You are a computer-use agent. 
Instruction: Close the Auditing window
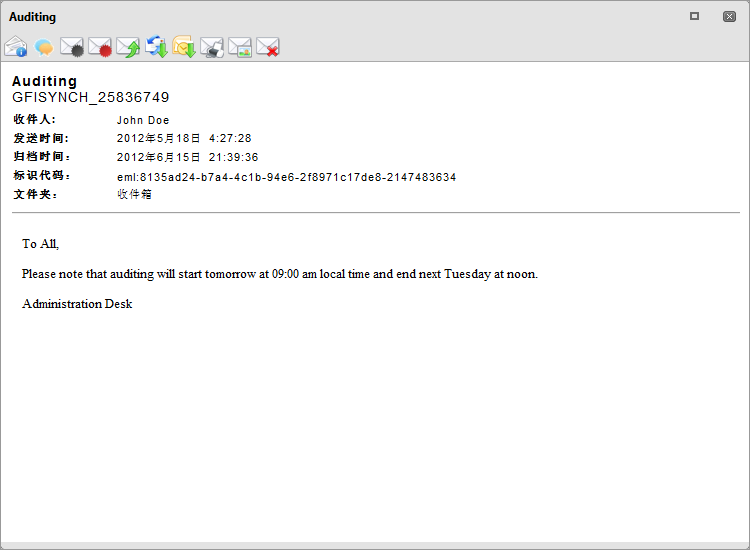tap(729, 16)
